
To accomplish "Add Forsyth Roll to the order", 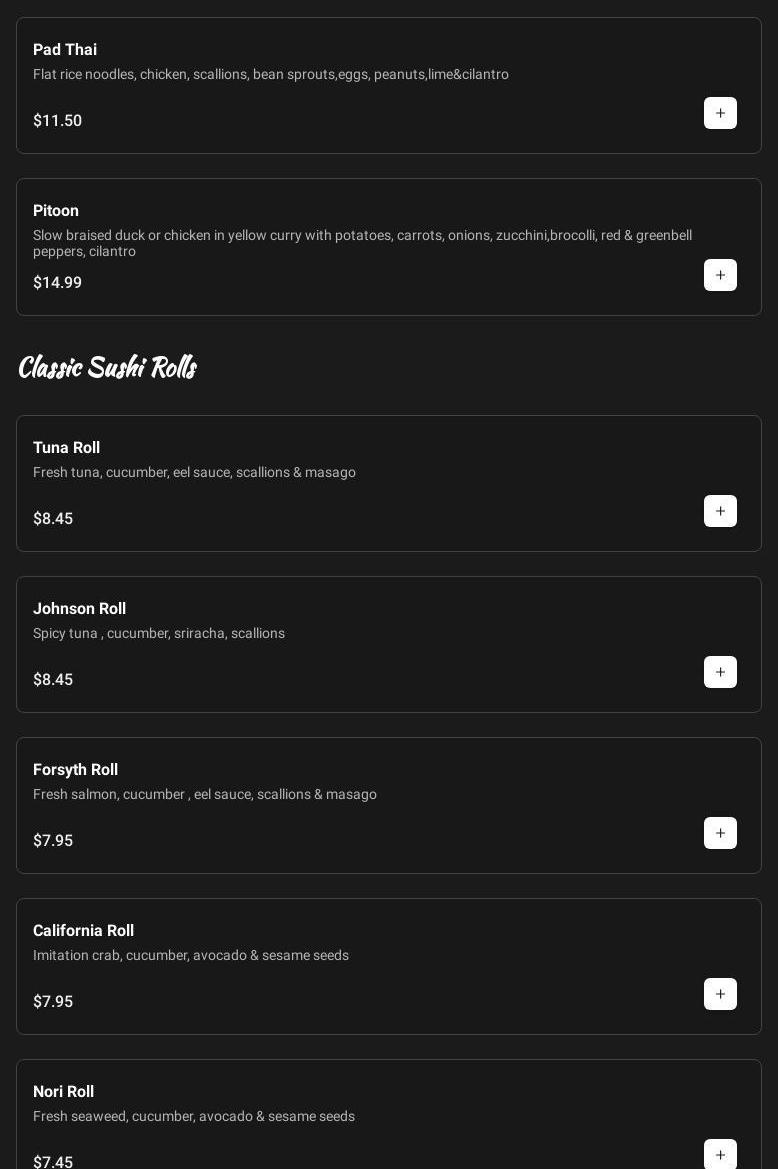I will click(720, 833).
